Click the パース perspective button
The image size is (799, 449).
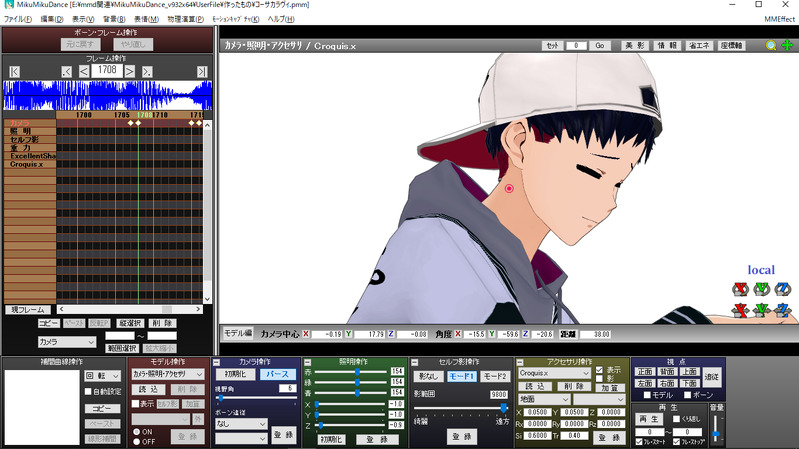coord(277,374)
